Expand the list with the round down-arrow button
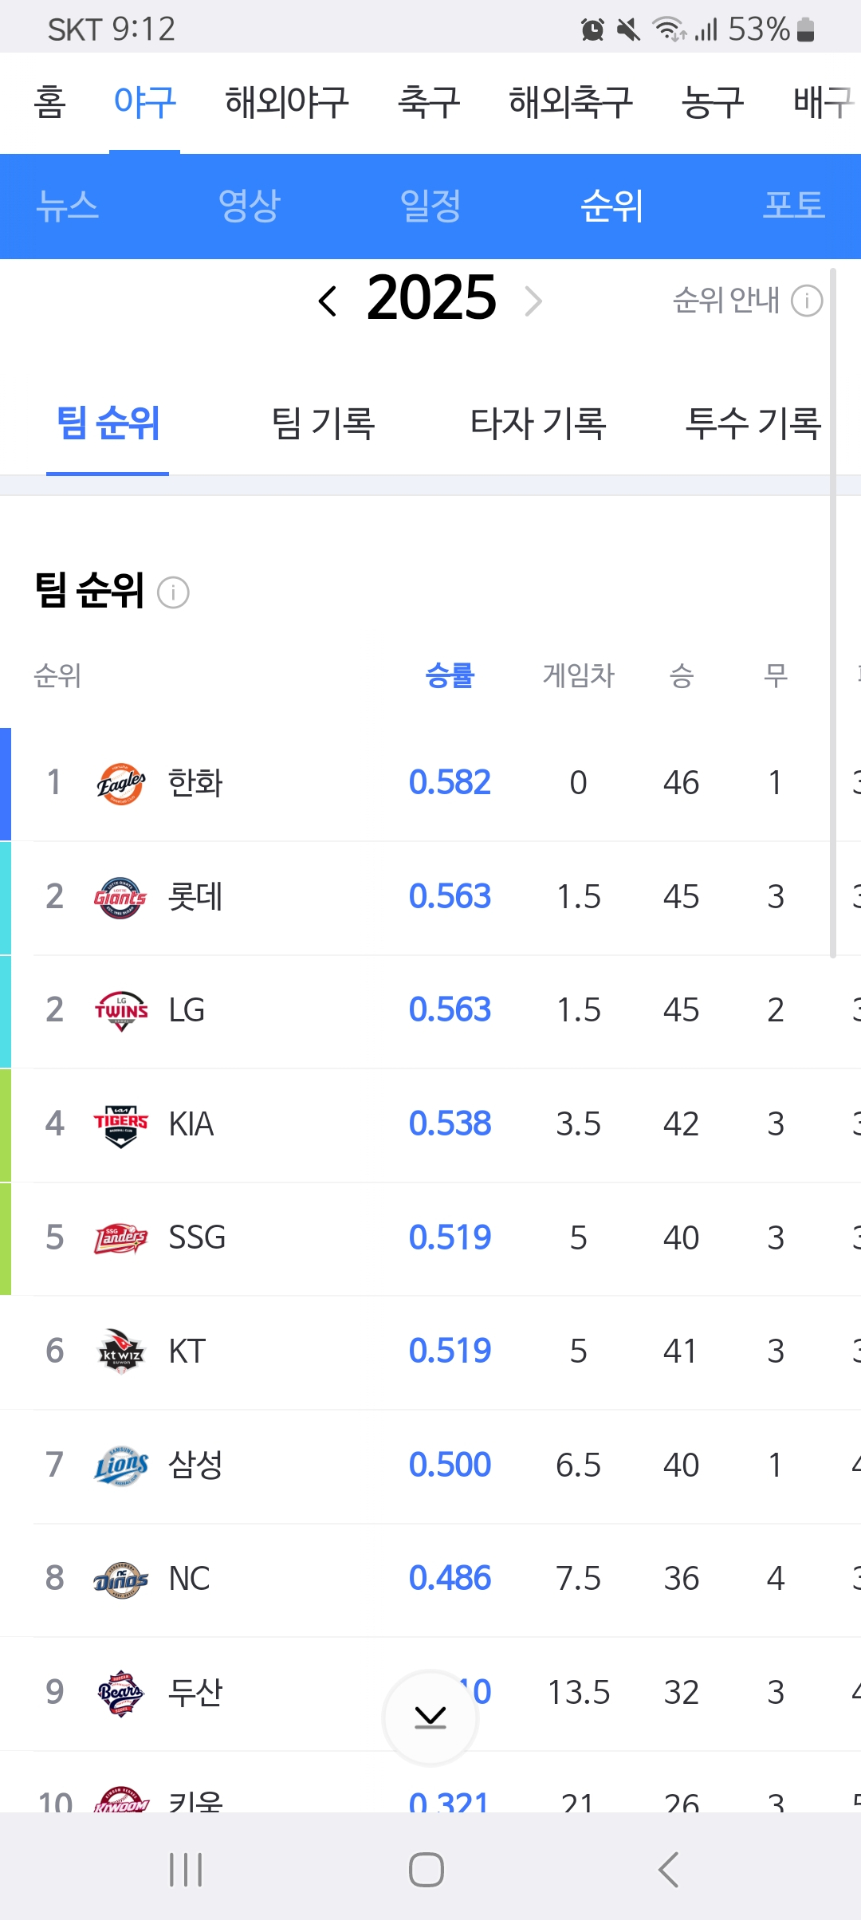The height and width of the screenshot is (1920, 861). click(x=430, y=1718)
